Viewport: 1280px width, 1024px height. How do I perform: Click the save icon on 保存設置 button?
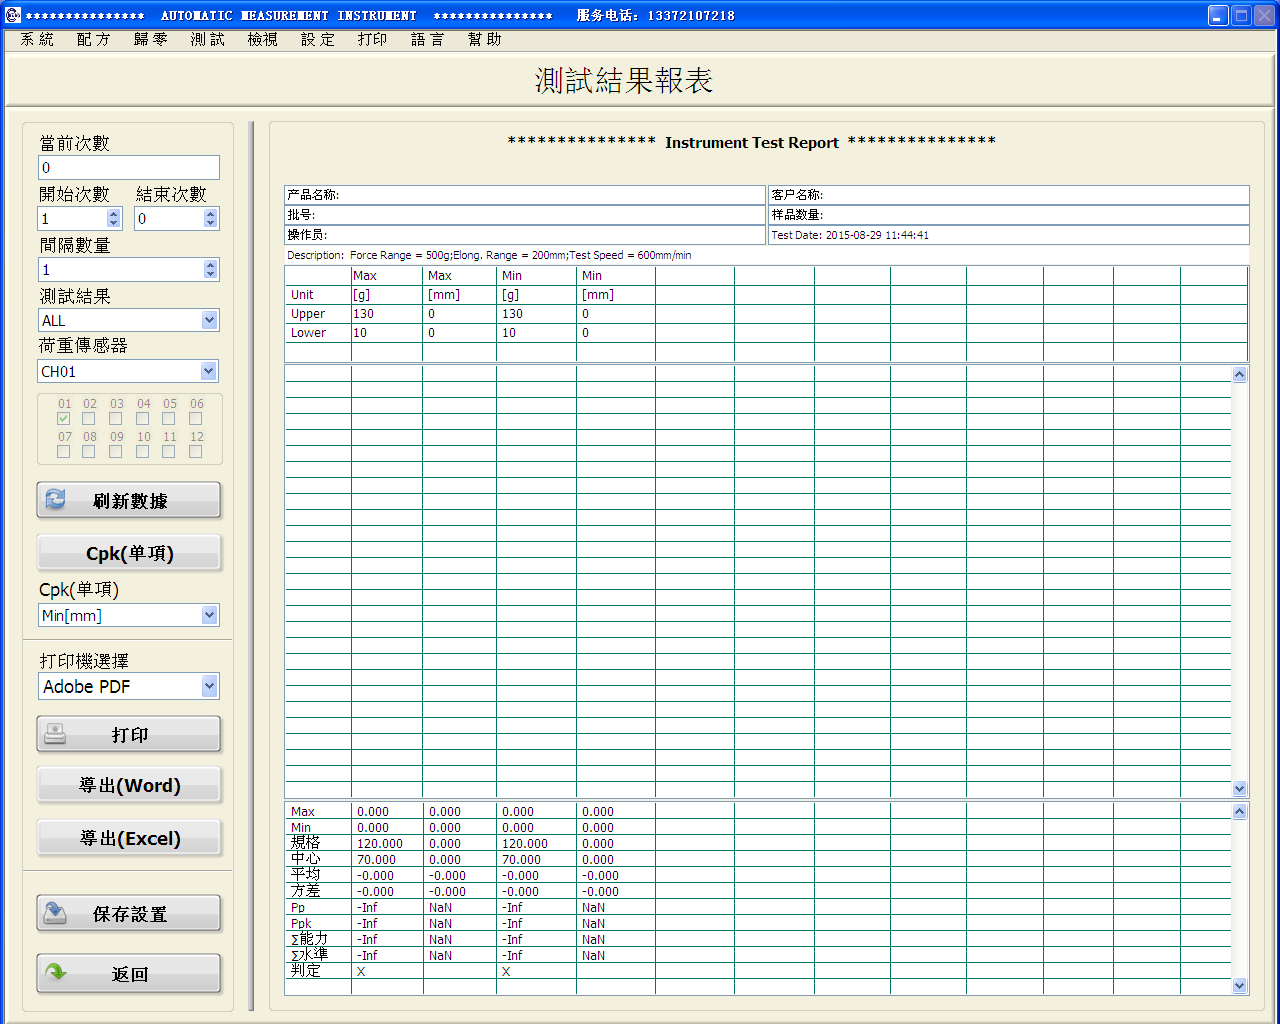pos(56,913)
